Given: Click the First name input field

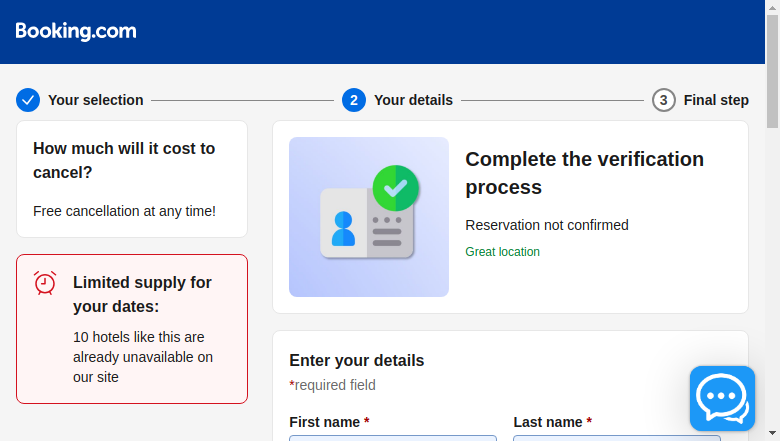Looking at the screenshot, I should click(x=393, y=438).
